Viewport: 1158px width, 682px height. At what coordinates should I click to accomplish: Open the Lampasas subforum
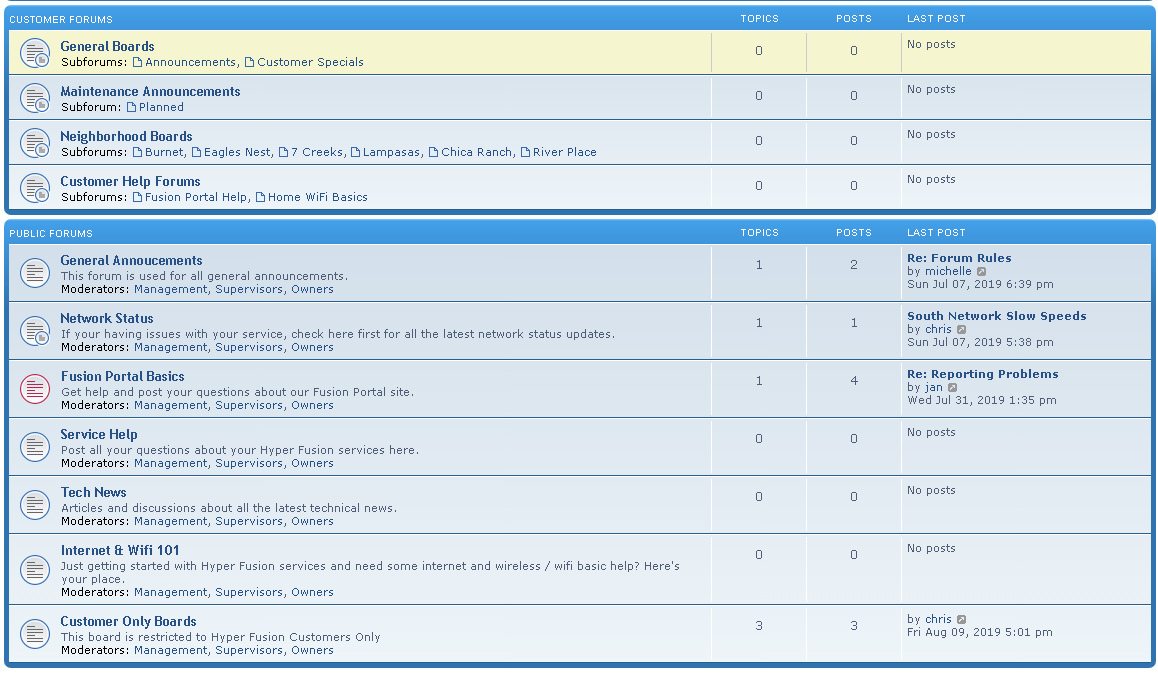click(x=391, y=152)
